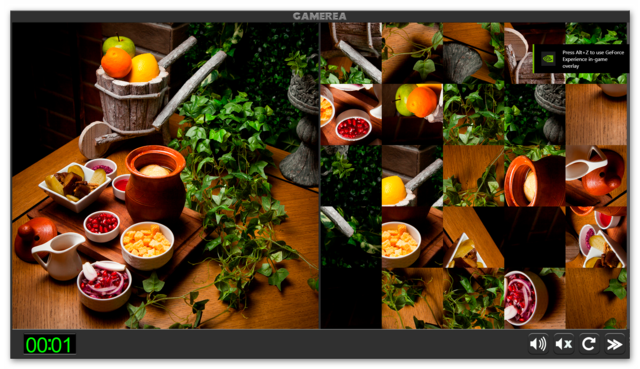640x369 pixels.
Task: Click the complete reference photo on the left
Action: [x=165, y=176]
